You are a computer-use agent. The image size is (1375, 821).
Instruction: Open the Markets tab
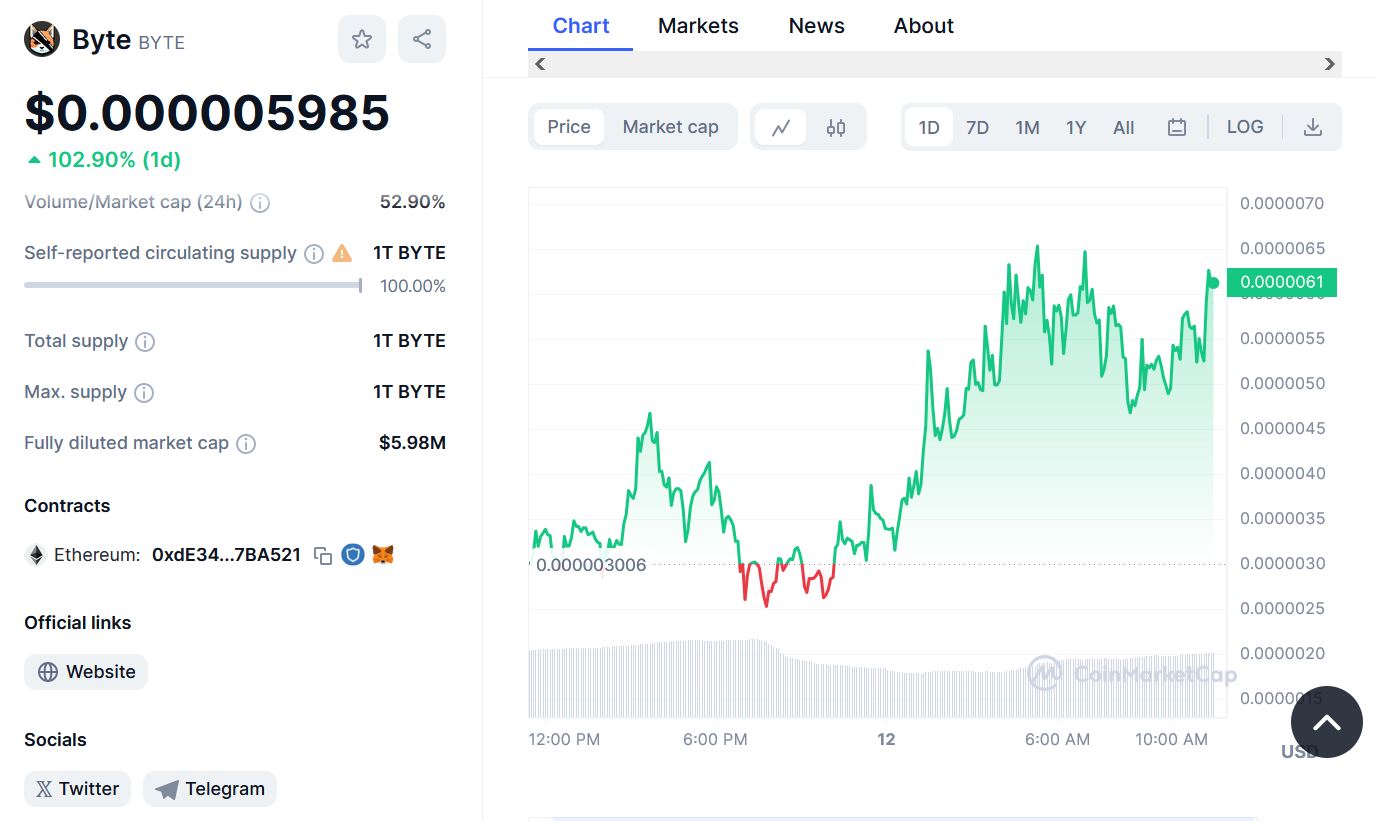[x=698, y=26]
